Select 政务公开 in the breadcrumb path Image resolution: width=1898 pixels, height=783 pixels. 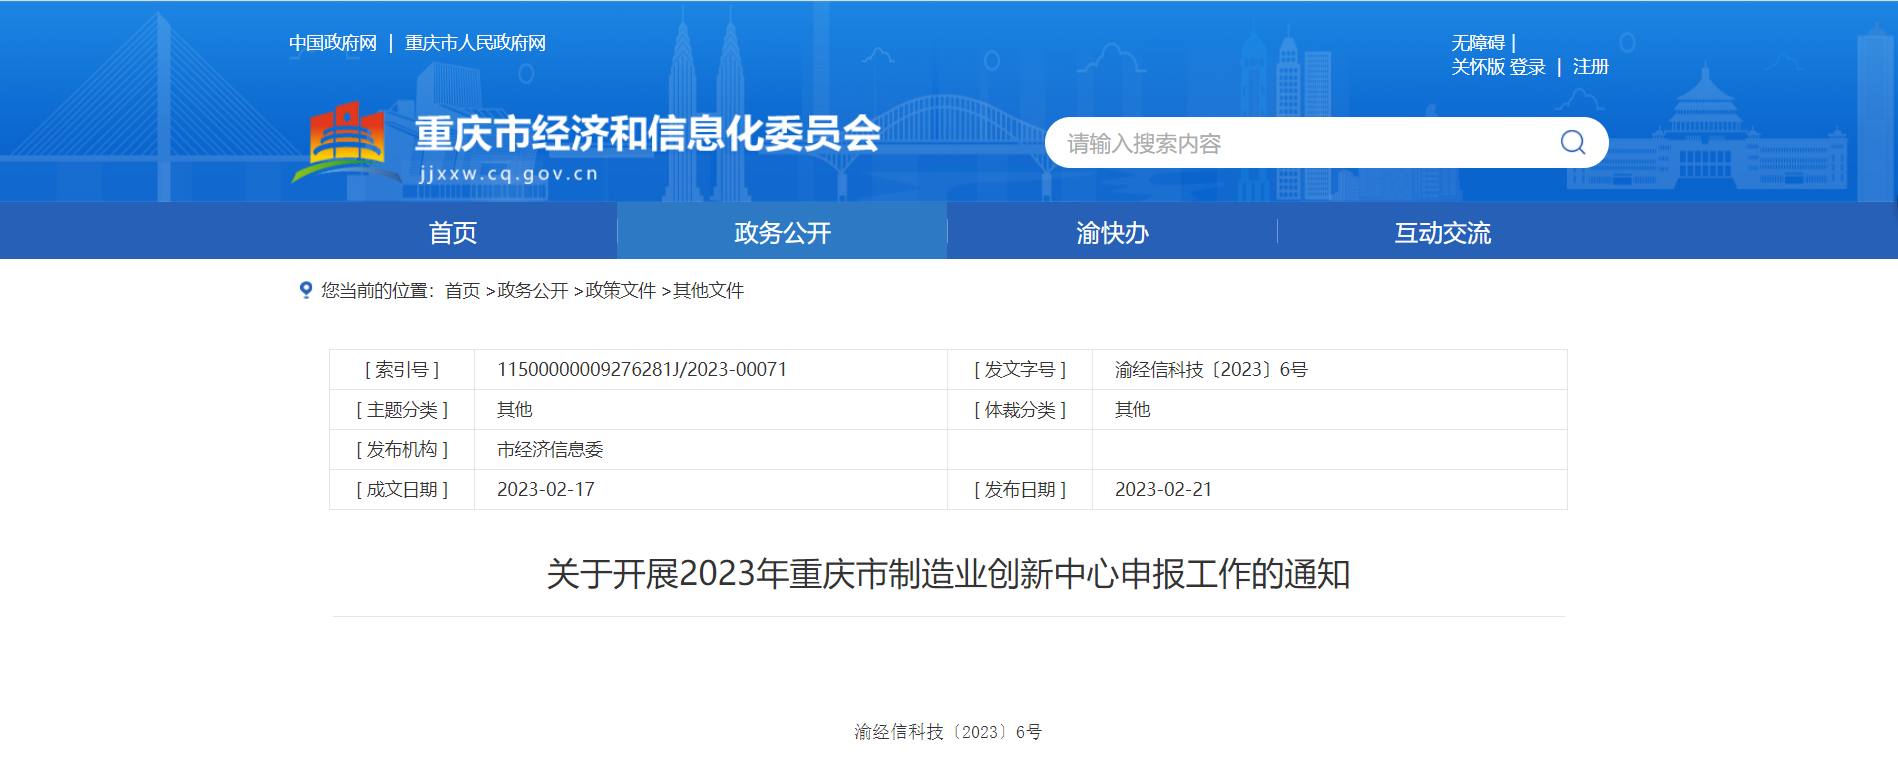pos(532,291)
